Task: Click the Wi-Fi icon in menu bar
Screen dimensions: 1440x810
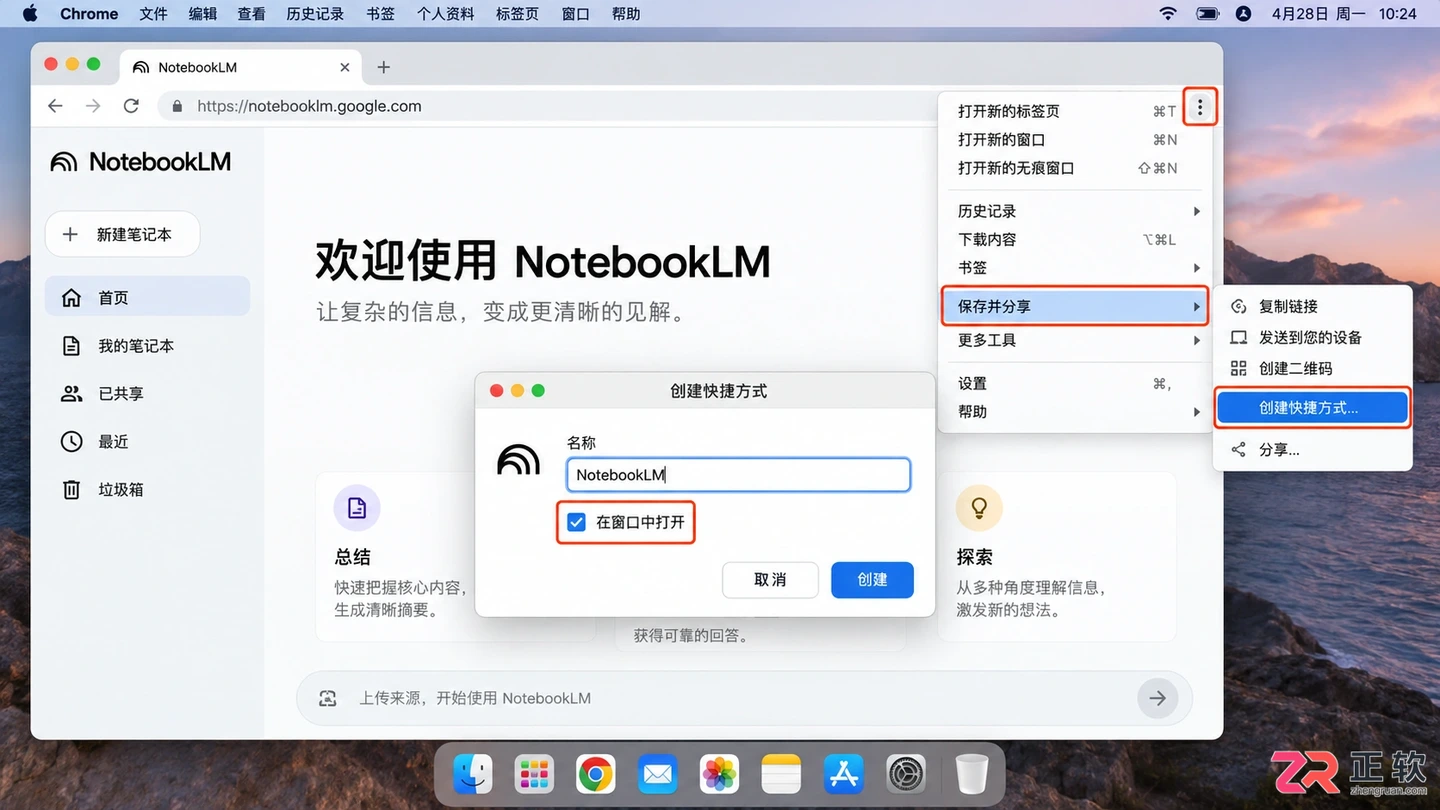Action: point(1168,14)
